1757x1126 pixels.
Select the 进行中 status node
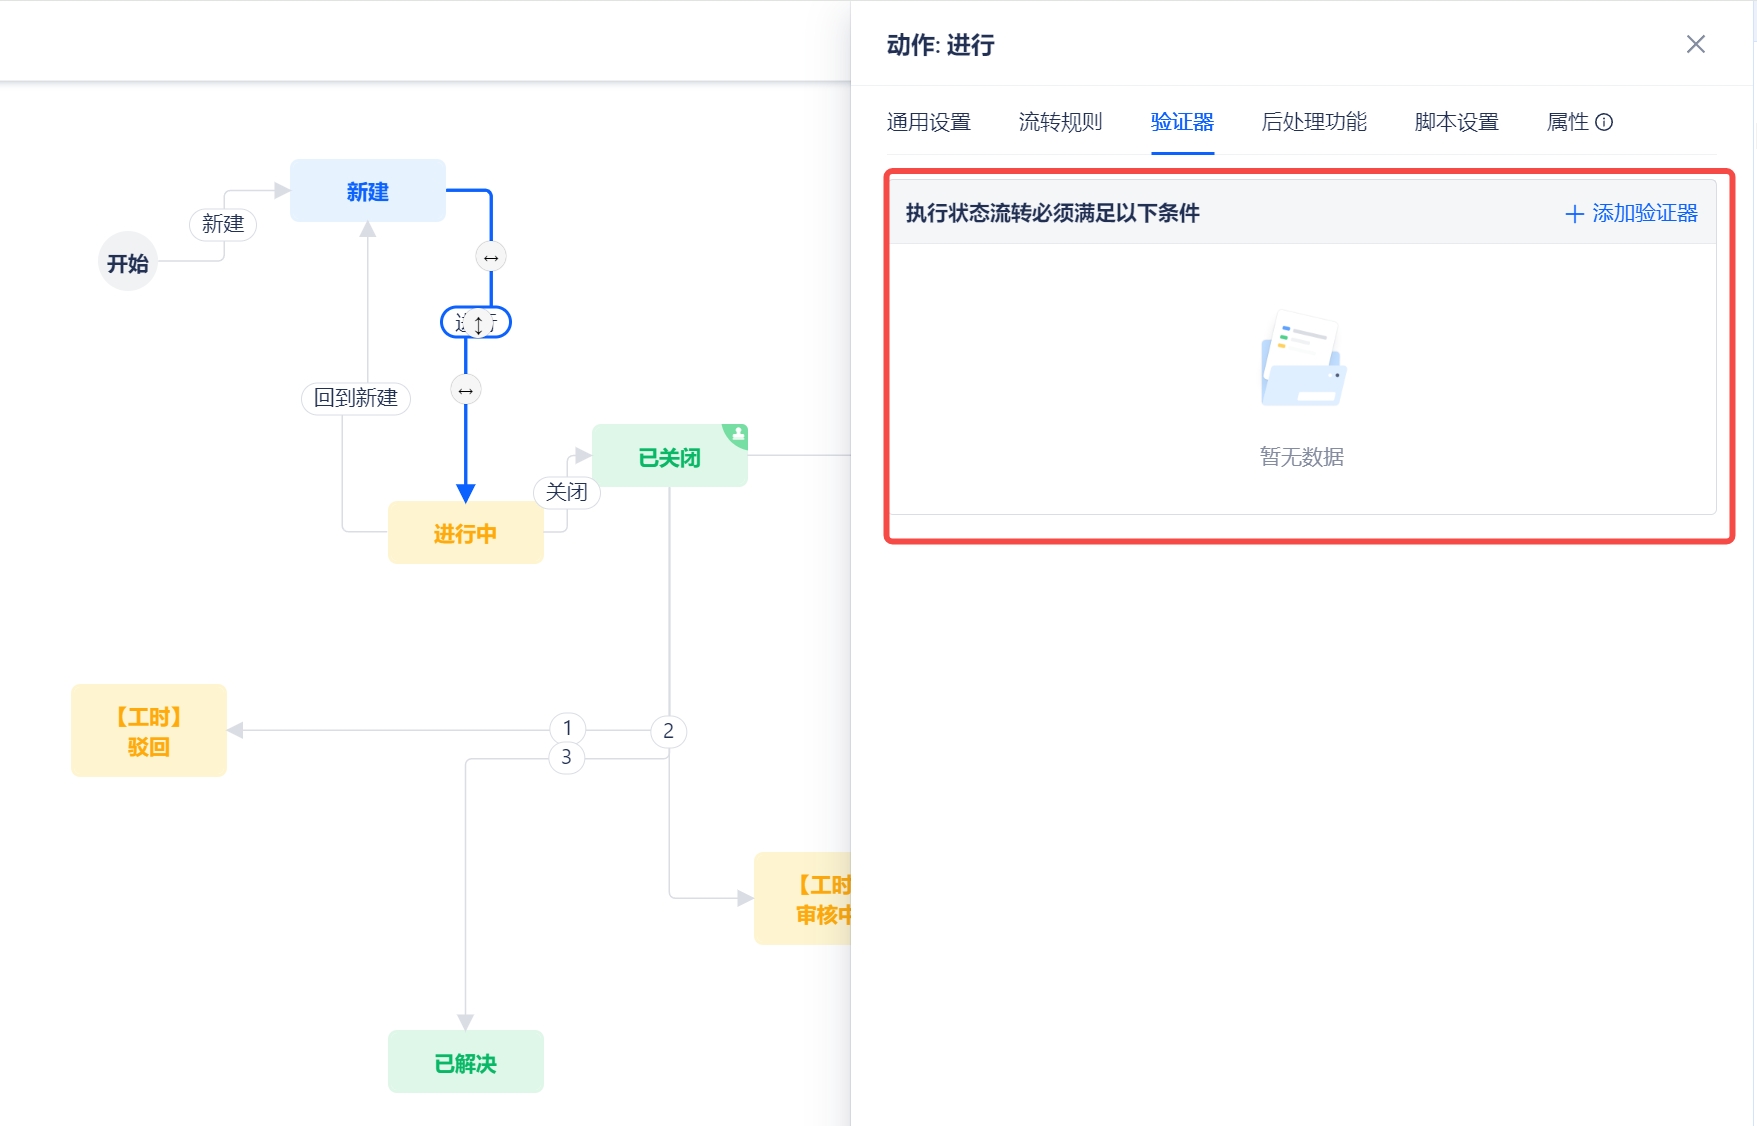click(465, 532)
